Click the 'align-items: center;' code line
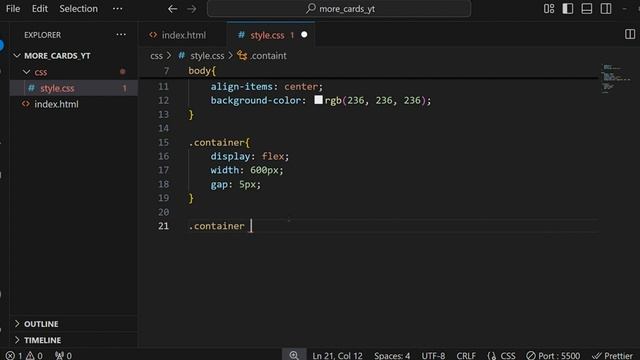The image size is (640, 360). (x=267, y=87)
